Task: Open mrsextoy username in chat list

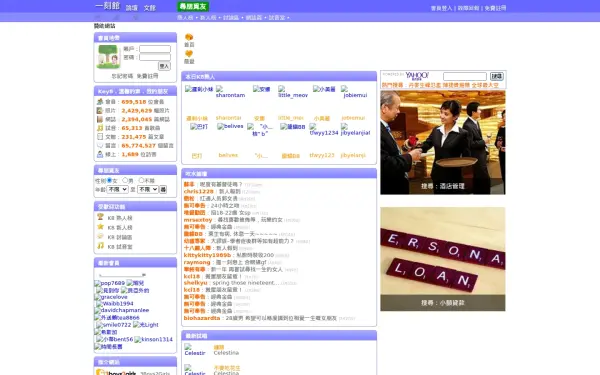Action: click(x=198, y=220)
